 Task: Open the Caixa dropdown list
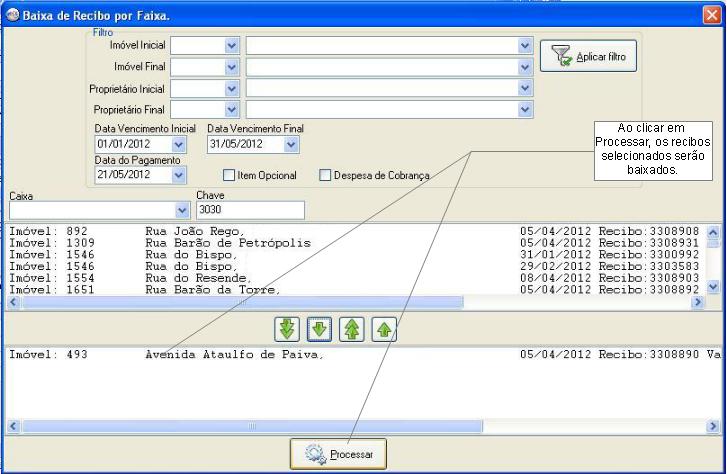point(182,210)
